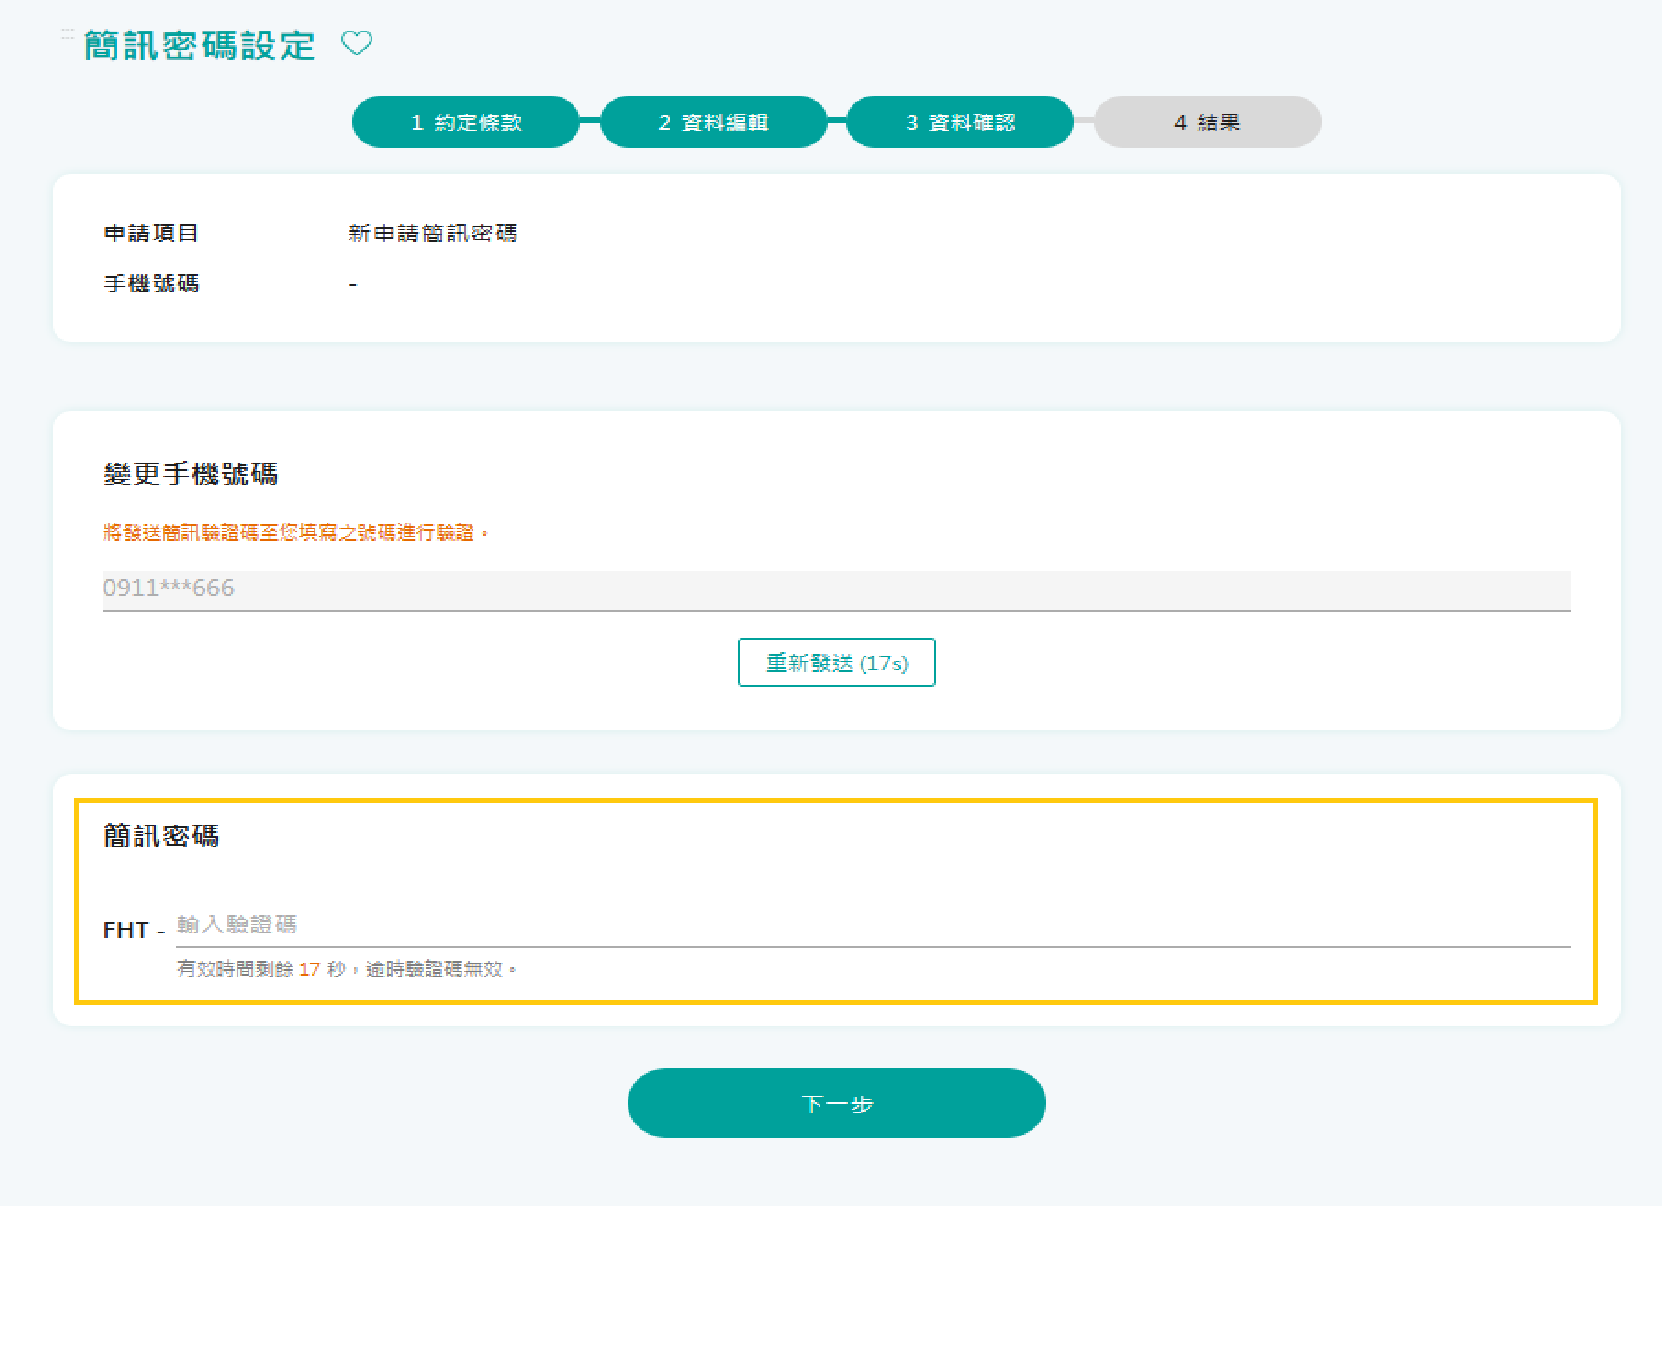The image size is (1662, 1347).
Task: Focus the 輸入驗證碼 verification code field
Action: [873, 925]
